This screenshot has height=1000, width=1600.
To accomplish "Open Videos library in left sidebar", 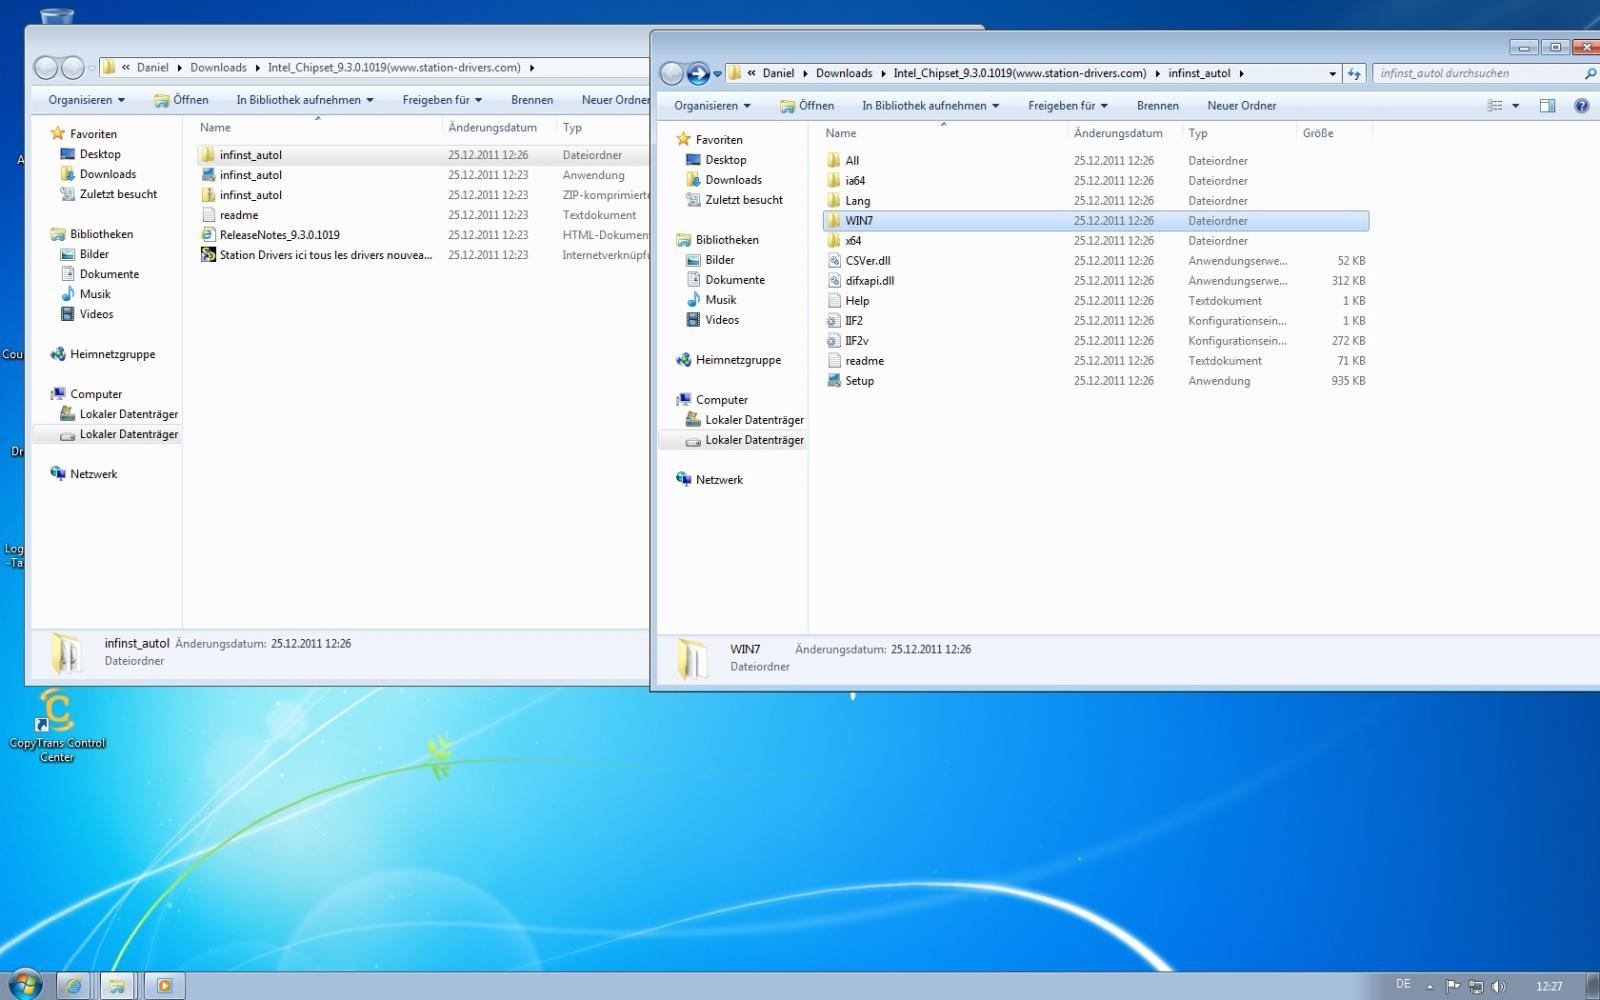I will 87,314.
